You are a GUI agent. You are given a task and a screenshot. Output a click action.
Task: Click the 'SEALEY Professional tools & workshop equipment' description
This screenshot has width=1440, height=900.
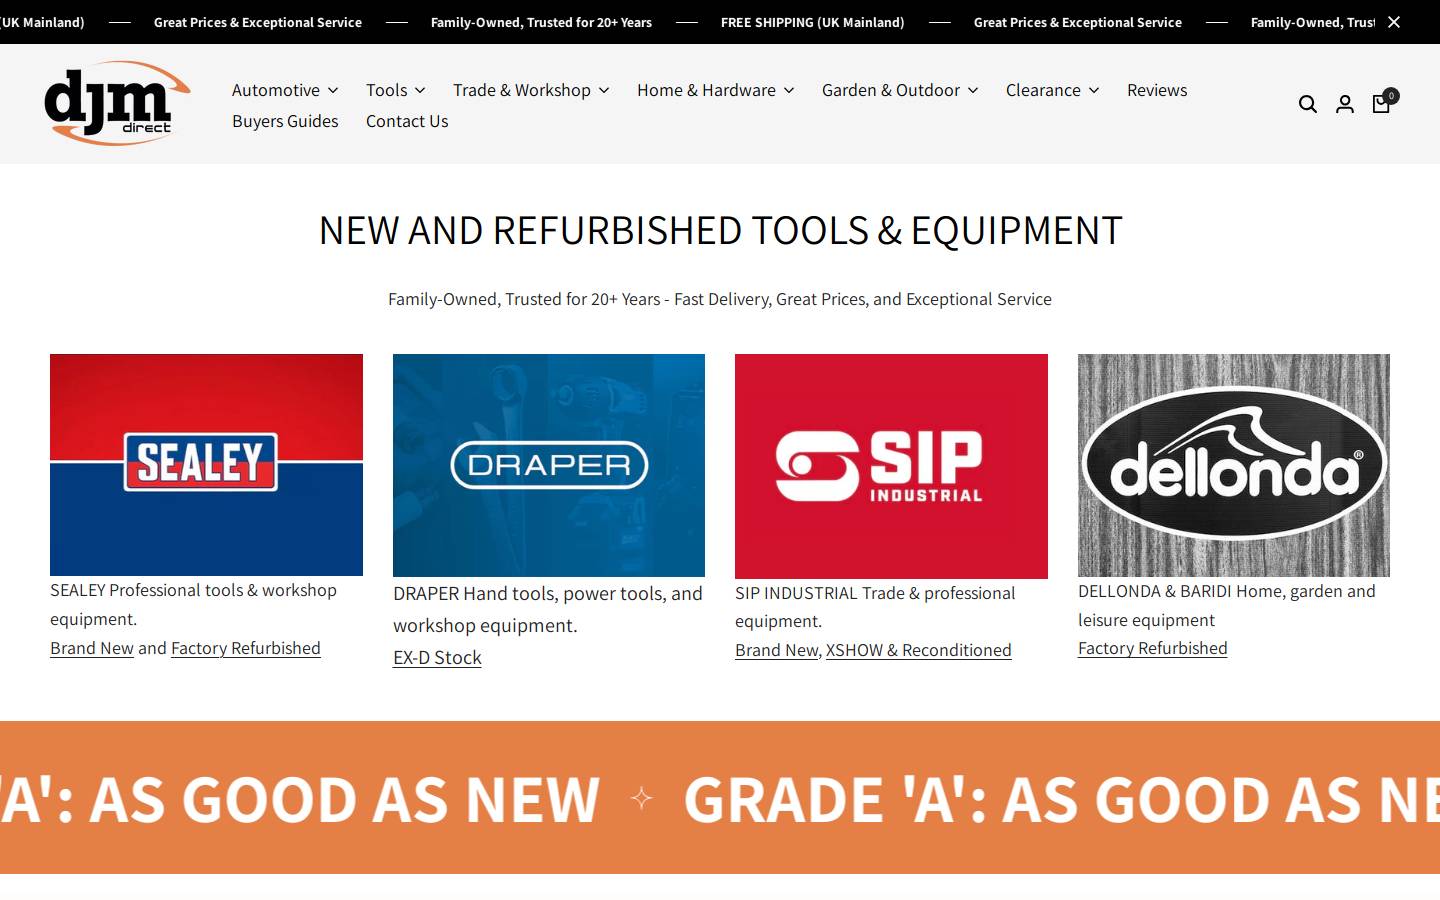click(x=193, y=604)
